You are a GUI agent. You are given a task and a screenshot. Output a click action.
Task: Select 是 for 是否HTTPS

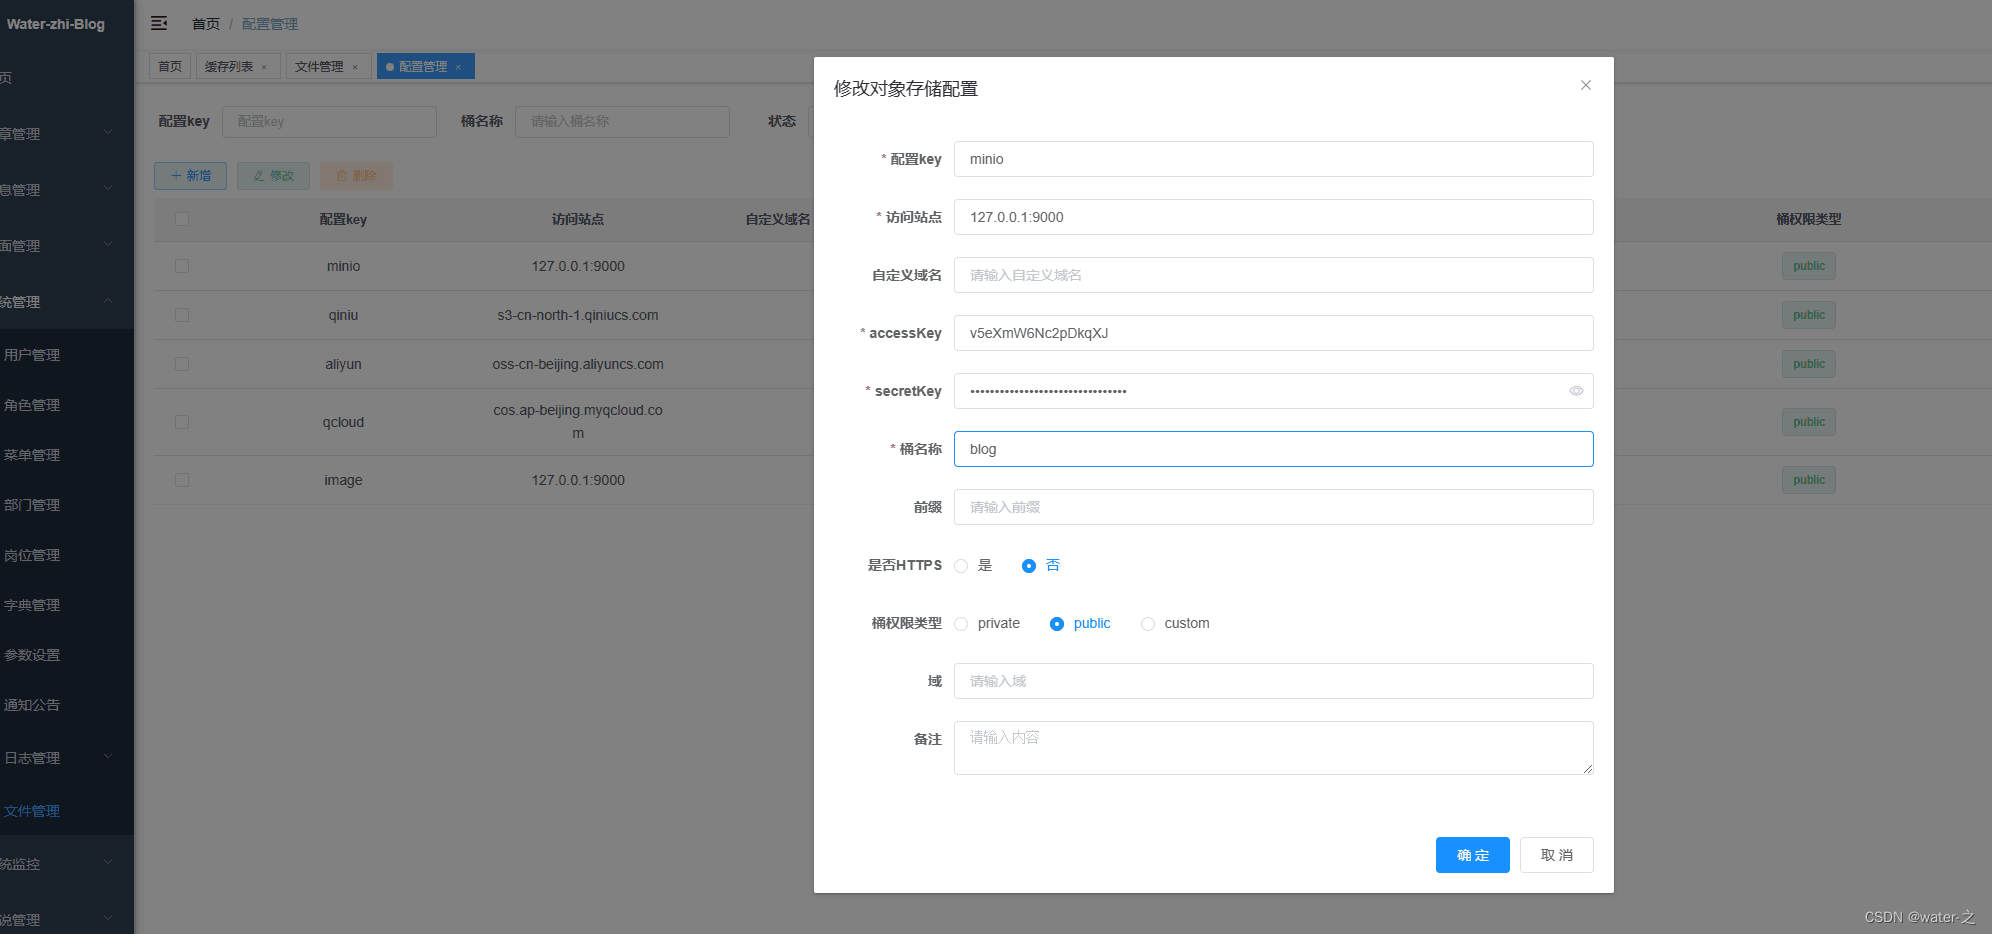(961, 566)
